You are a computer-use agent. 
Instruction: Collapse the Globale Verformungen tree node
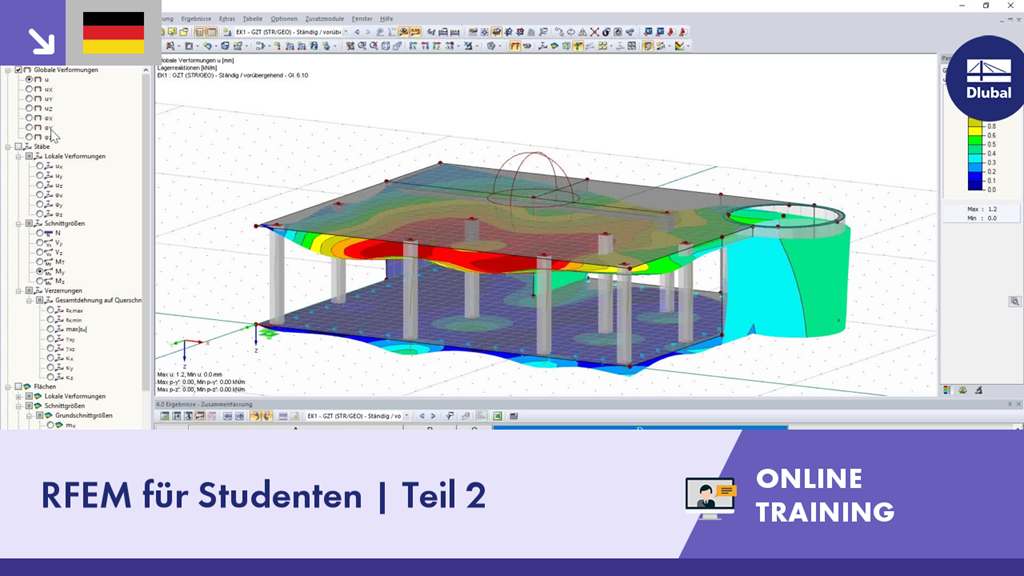click(8, 70)
